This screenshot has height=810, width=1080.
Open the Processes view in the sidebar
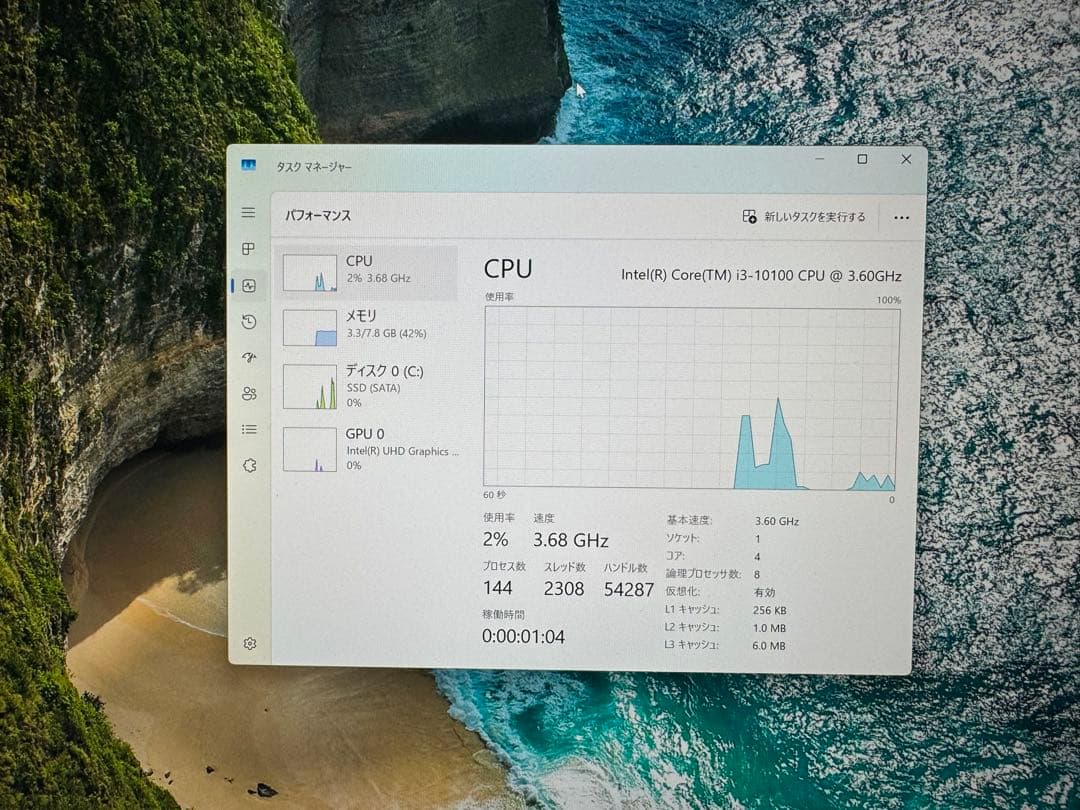248,245
